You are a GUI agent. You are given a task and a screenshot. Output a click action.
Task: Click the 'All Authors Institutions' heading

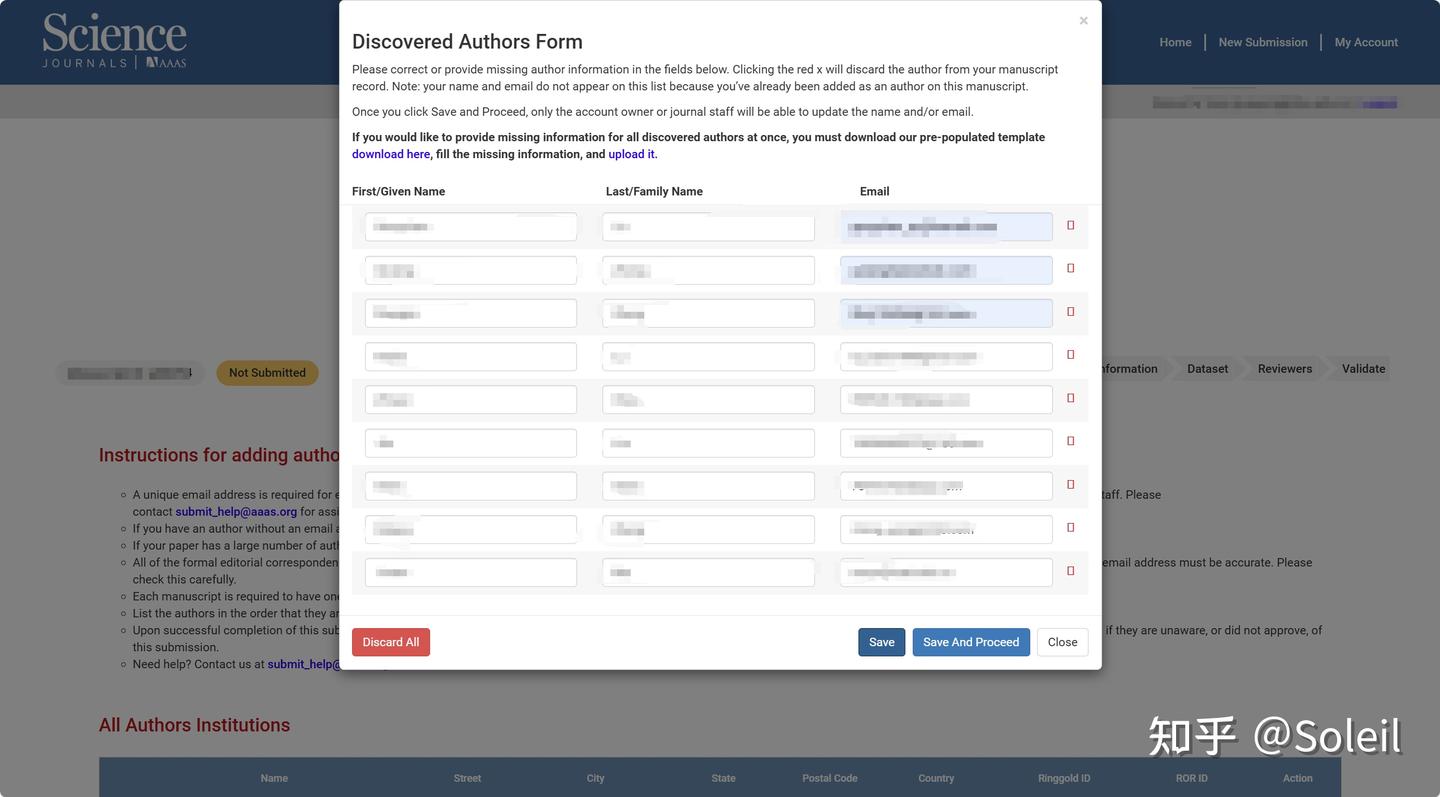tap(194, 725)
